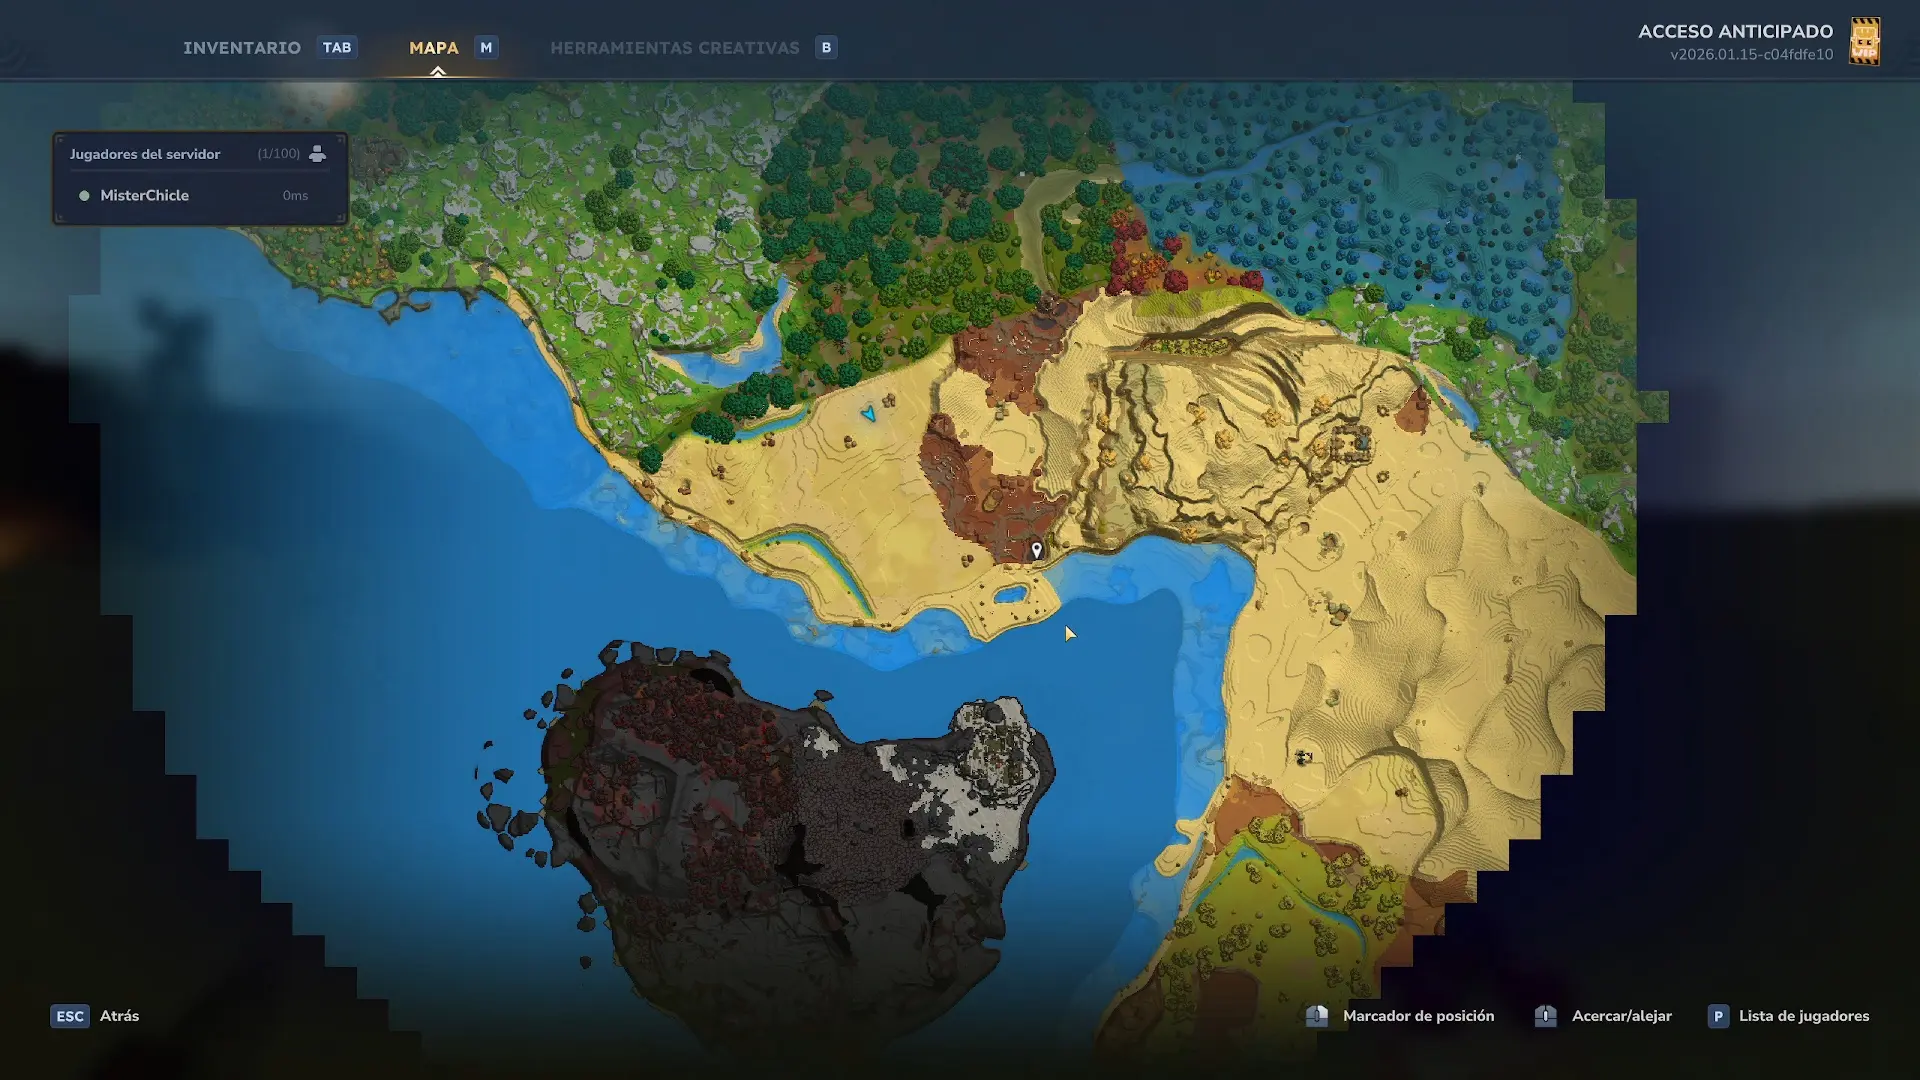Click the TAB key badge next to Inventario
Viewport: 1920px width, 1080px height.
tap(337, 47)
